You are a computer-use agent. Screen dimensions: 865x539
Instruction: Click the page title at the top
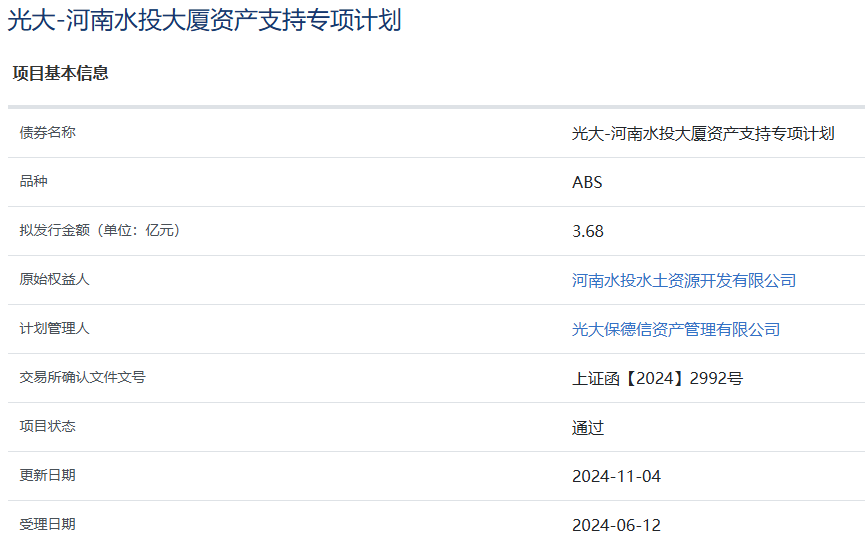[x=205, y=21]
